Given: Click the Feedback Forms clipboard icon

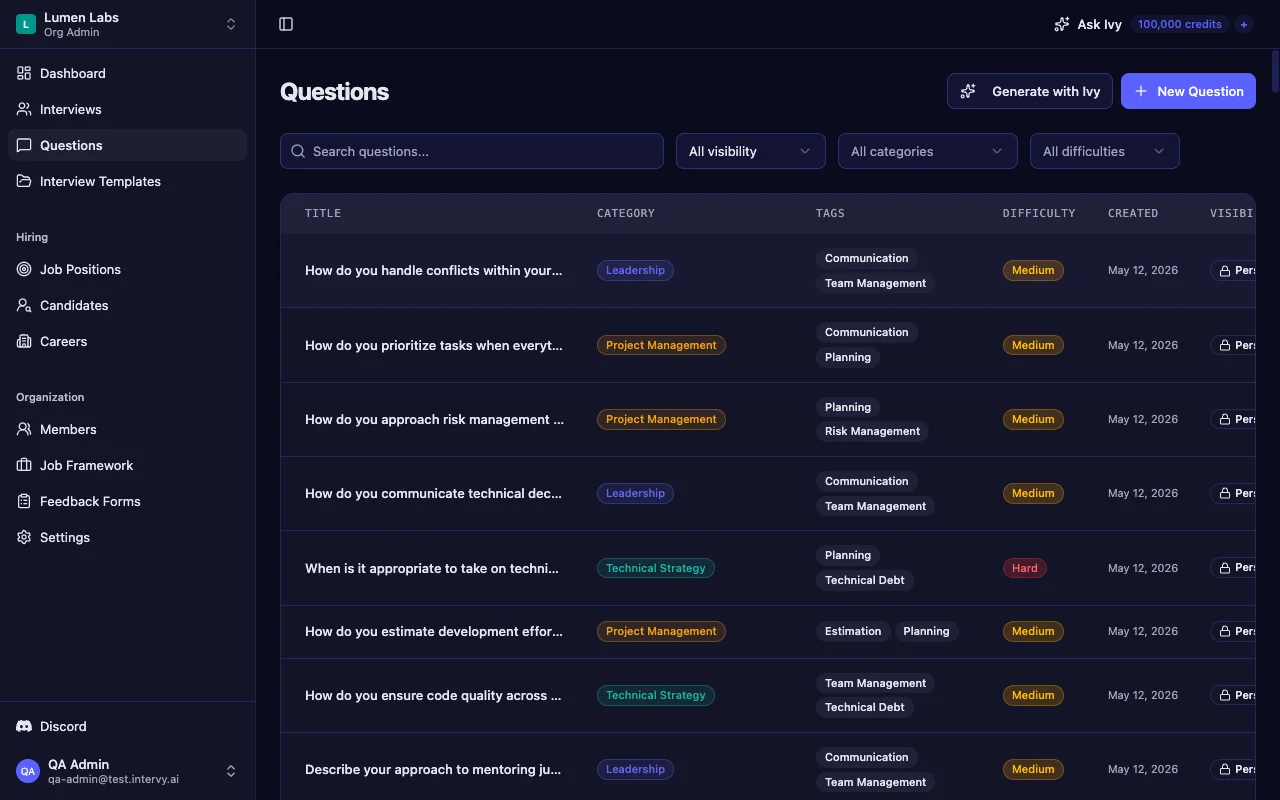Looking at the screenshot, I should 24,501.
